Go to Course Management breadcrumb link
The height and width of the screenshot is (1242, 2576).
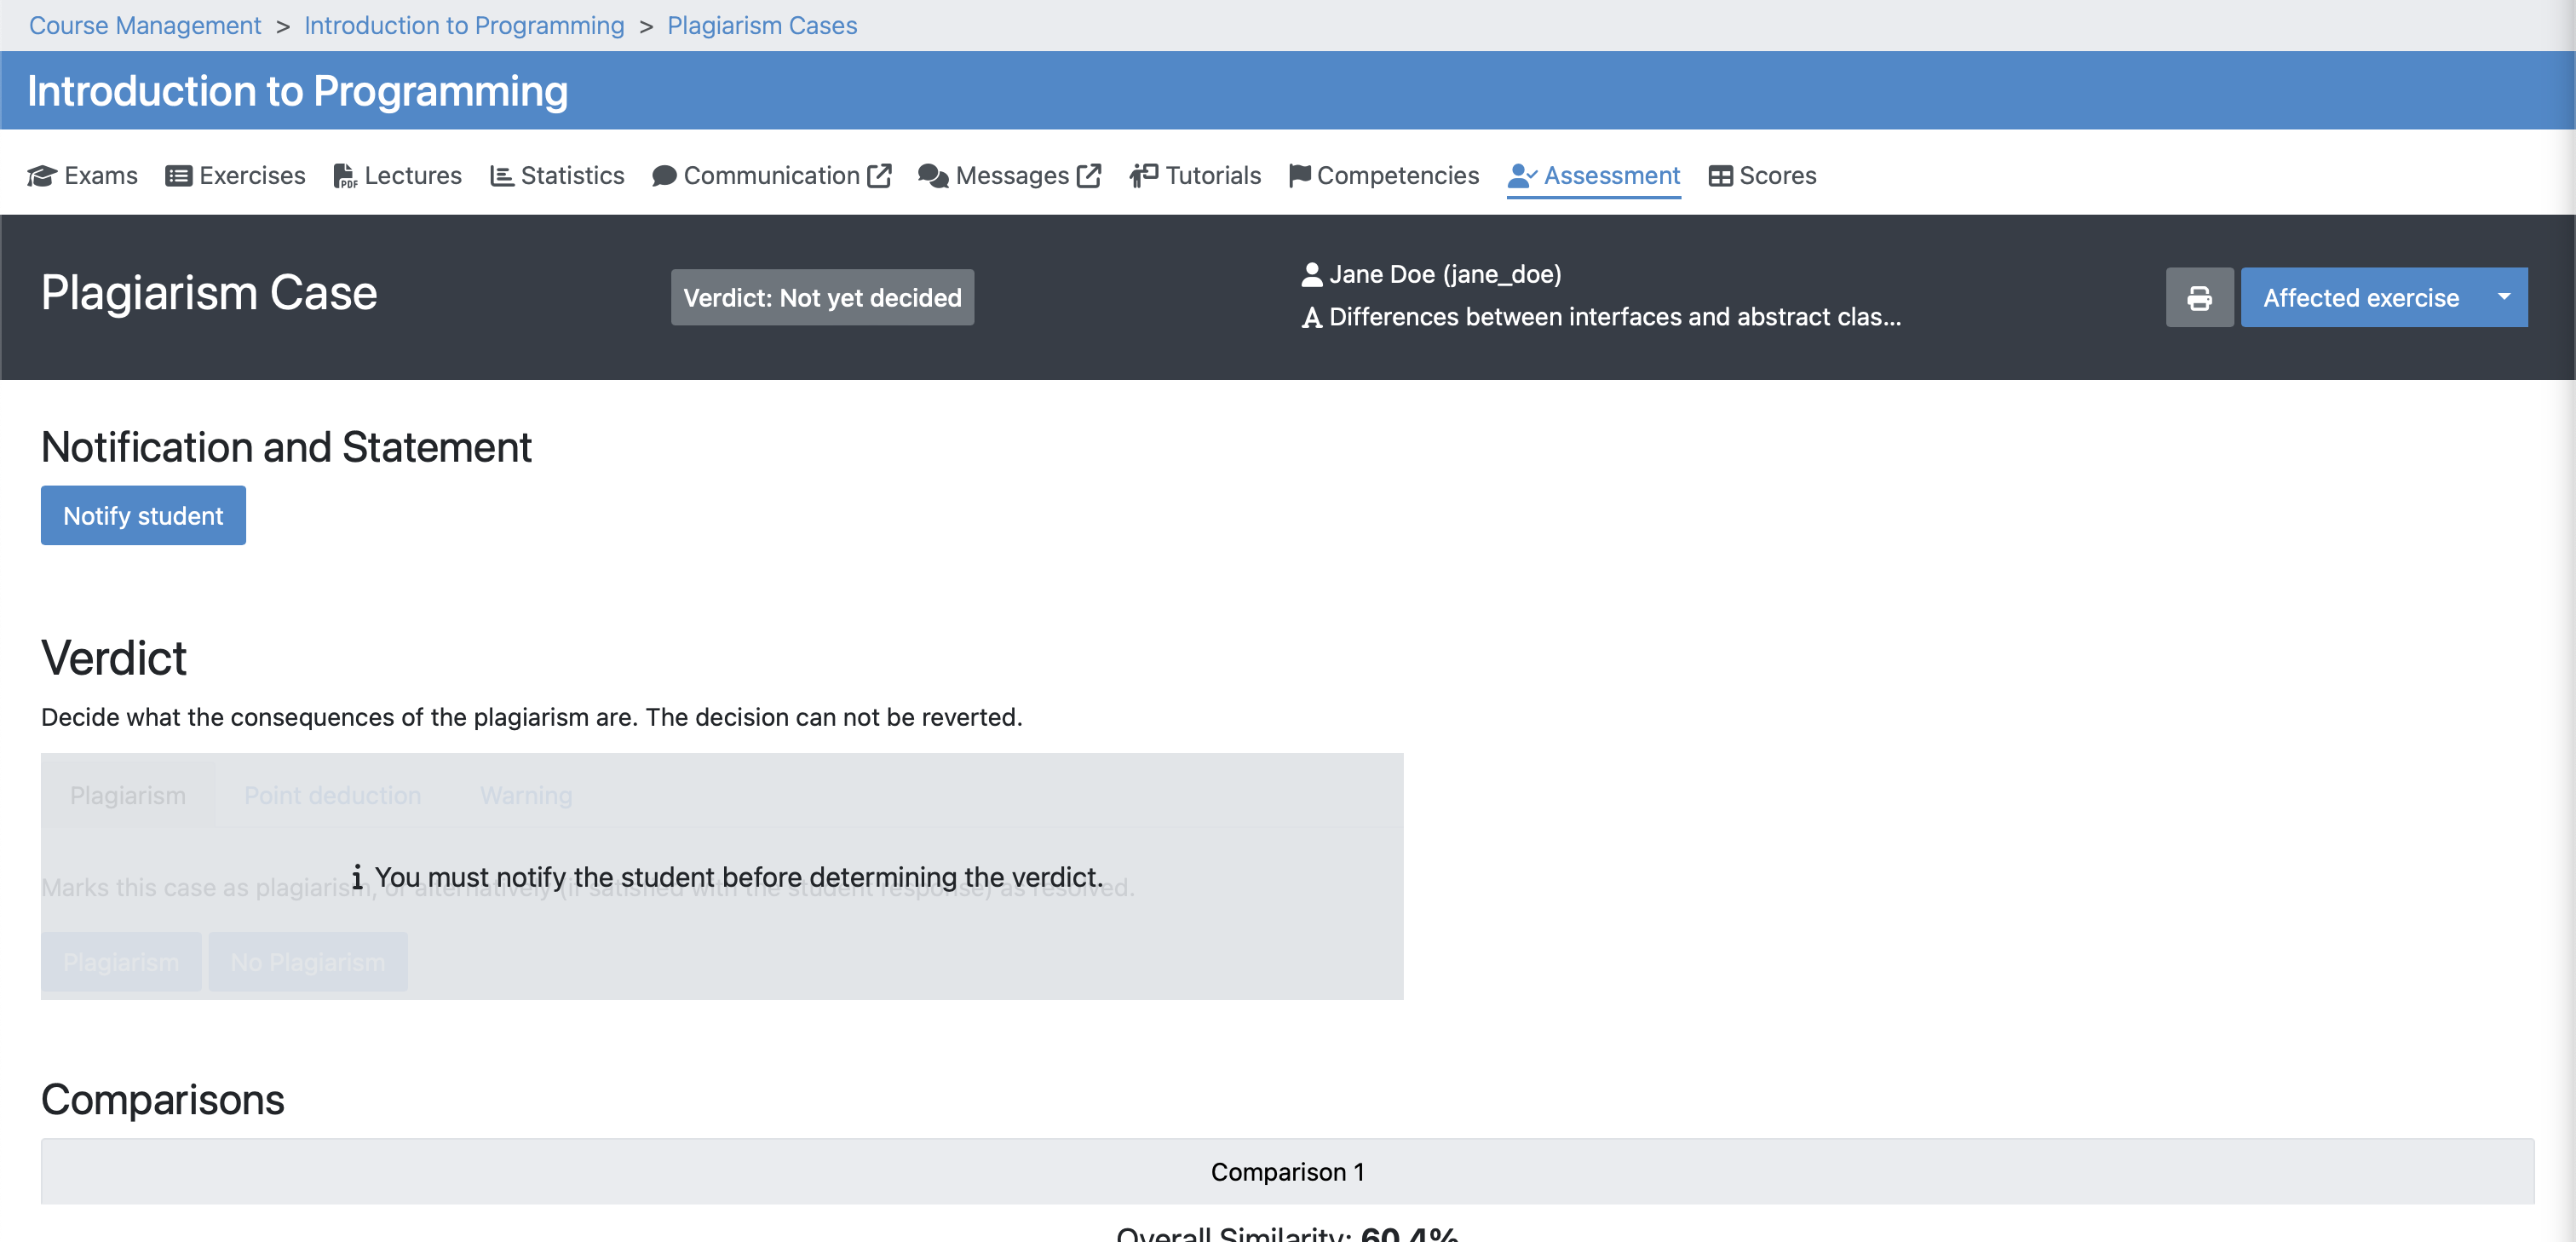[x=145, y=25]
